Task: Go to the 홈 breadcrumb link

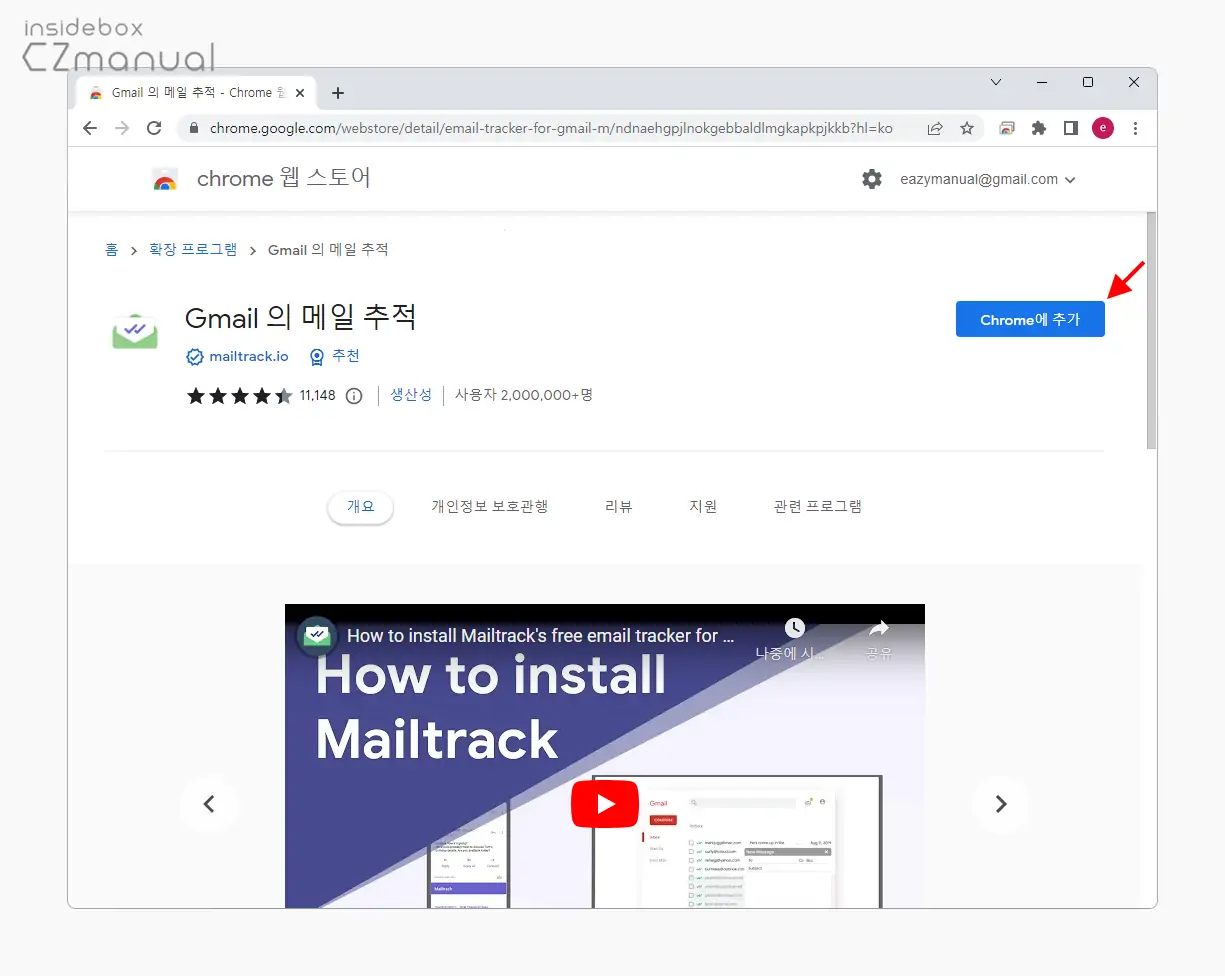Action: (111, 249)
